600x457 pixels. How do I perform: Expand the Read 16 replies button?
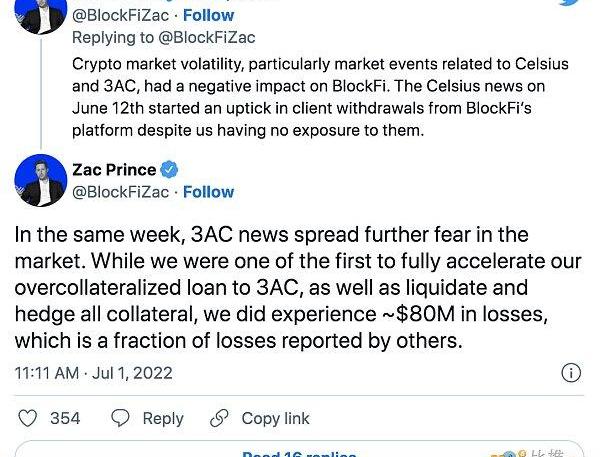tap(299, 452)
